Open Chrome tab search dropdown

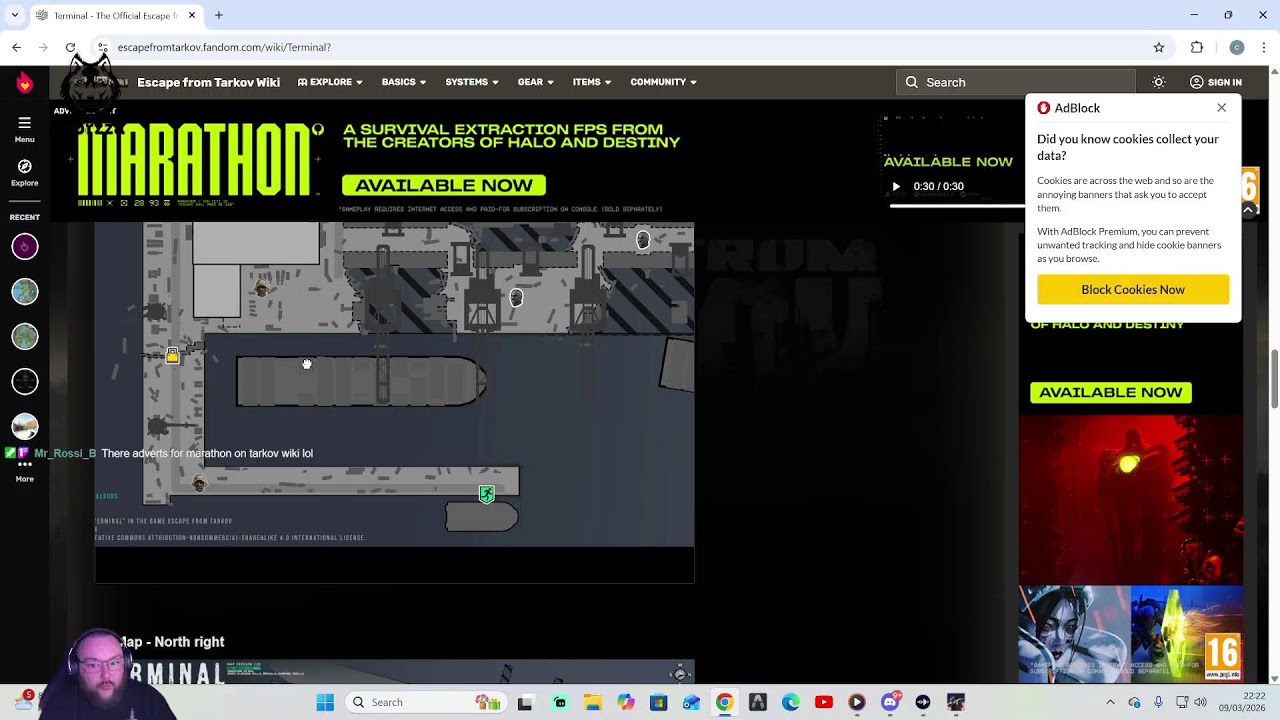(x=15, y=15)
